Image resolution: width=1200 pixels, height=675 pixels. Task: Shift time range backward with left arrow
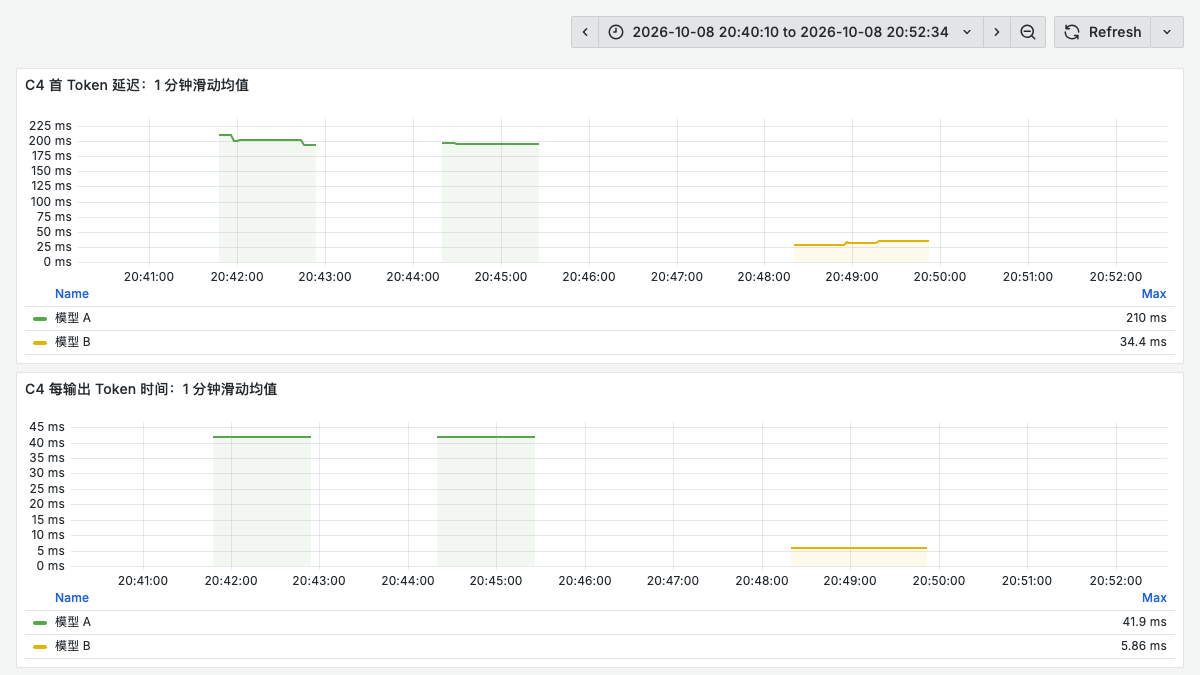click(x=585, y=32)
